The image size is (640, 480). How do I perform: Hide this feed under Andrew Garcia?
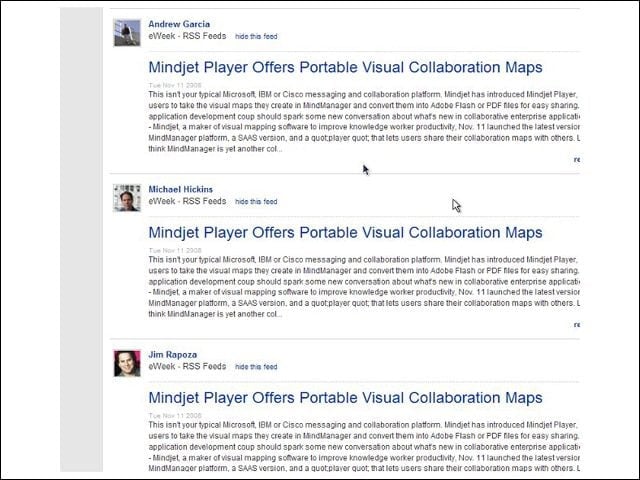click(x=256, y=36)
